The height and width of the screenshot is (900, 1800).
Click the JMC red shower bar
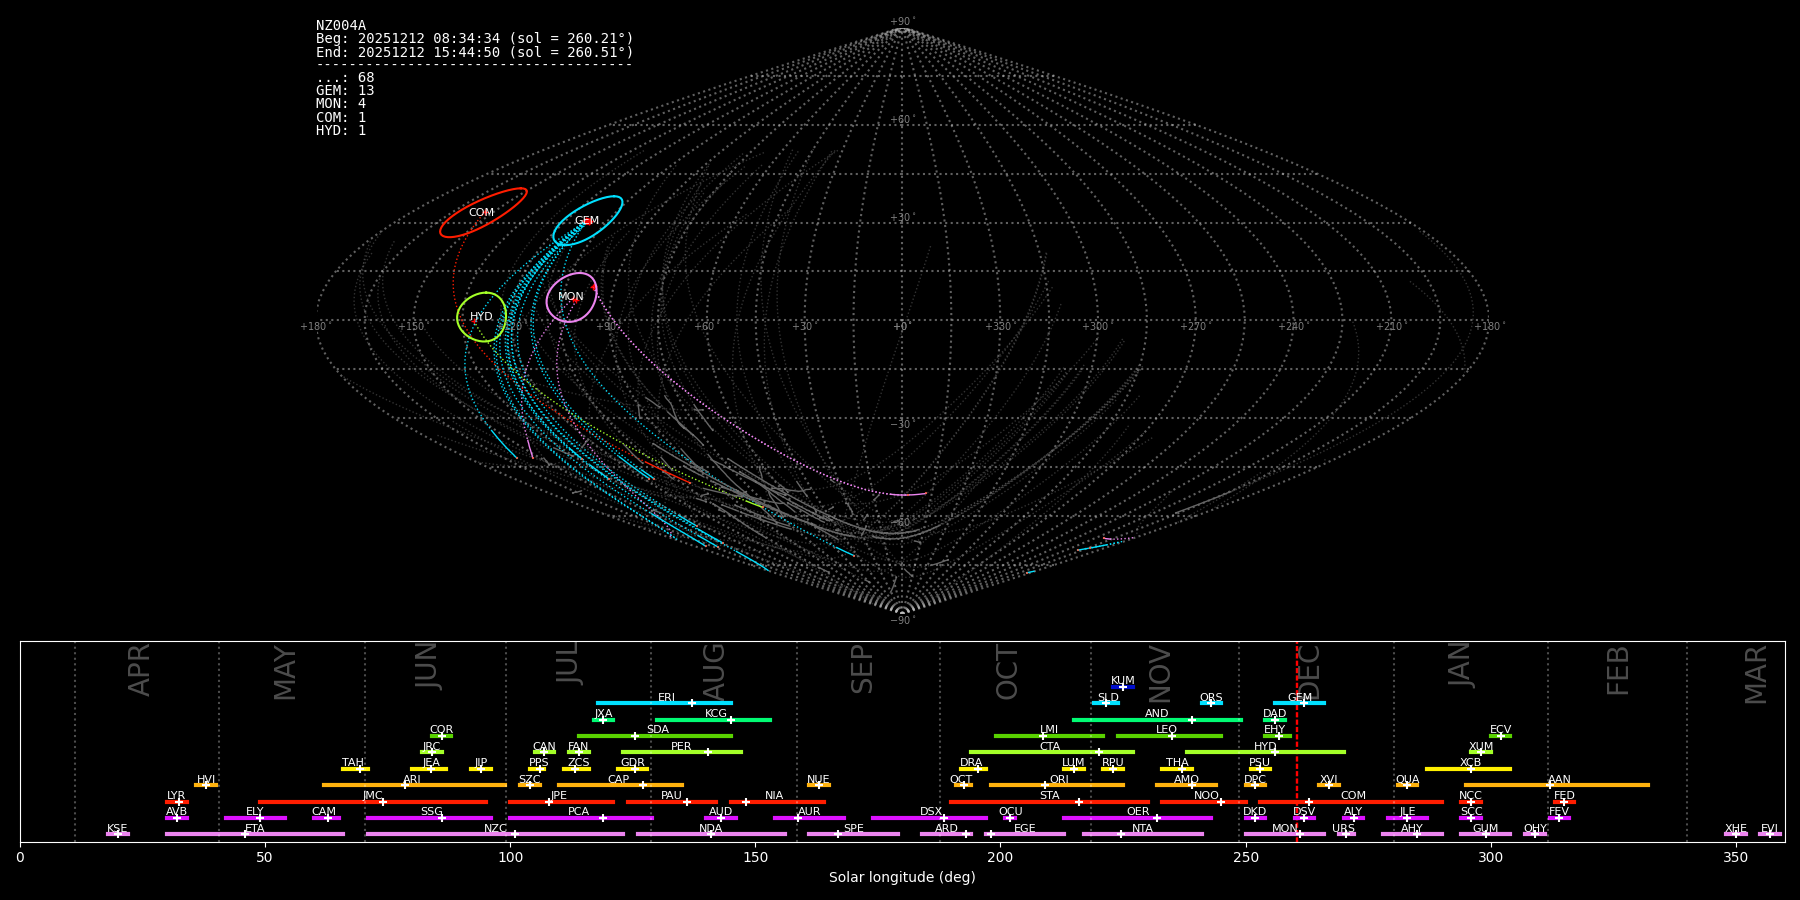click(373, 802)
